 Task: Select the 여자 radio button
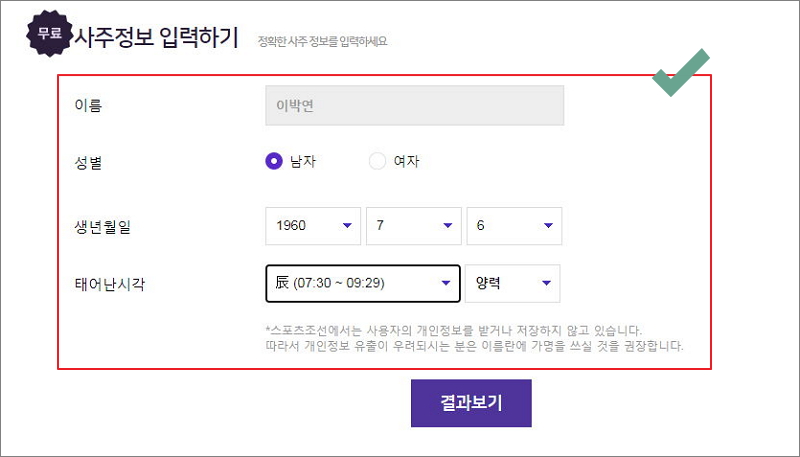(377, 162)
